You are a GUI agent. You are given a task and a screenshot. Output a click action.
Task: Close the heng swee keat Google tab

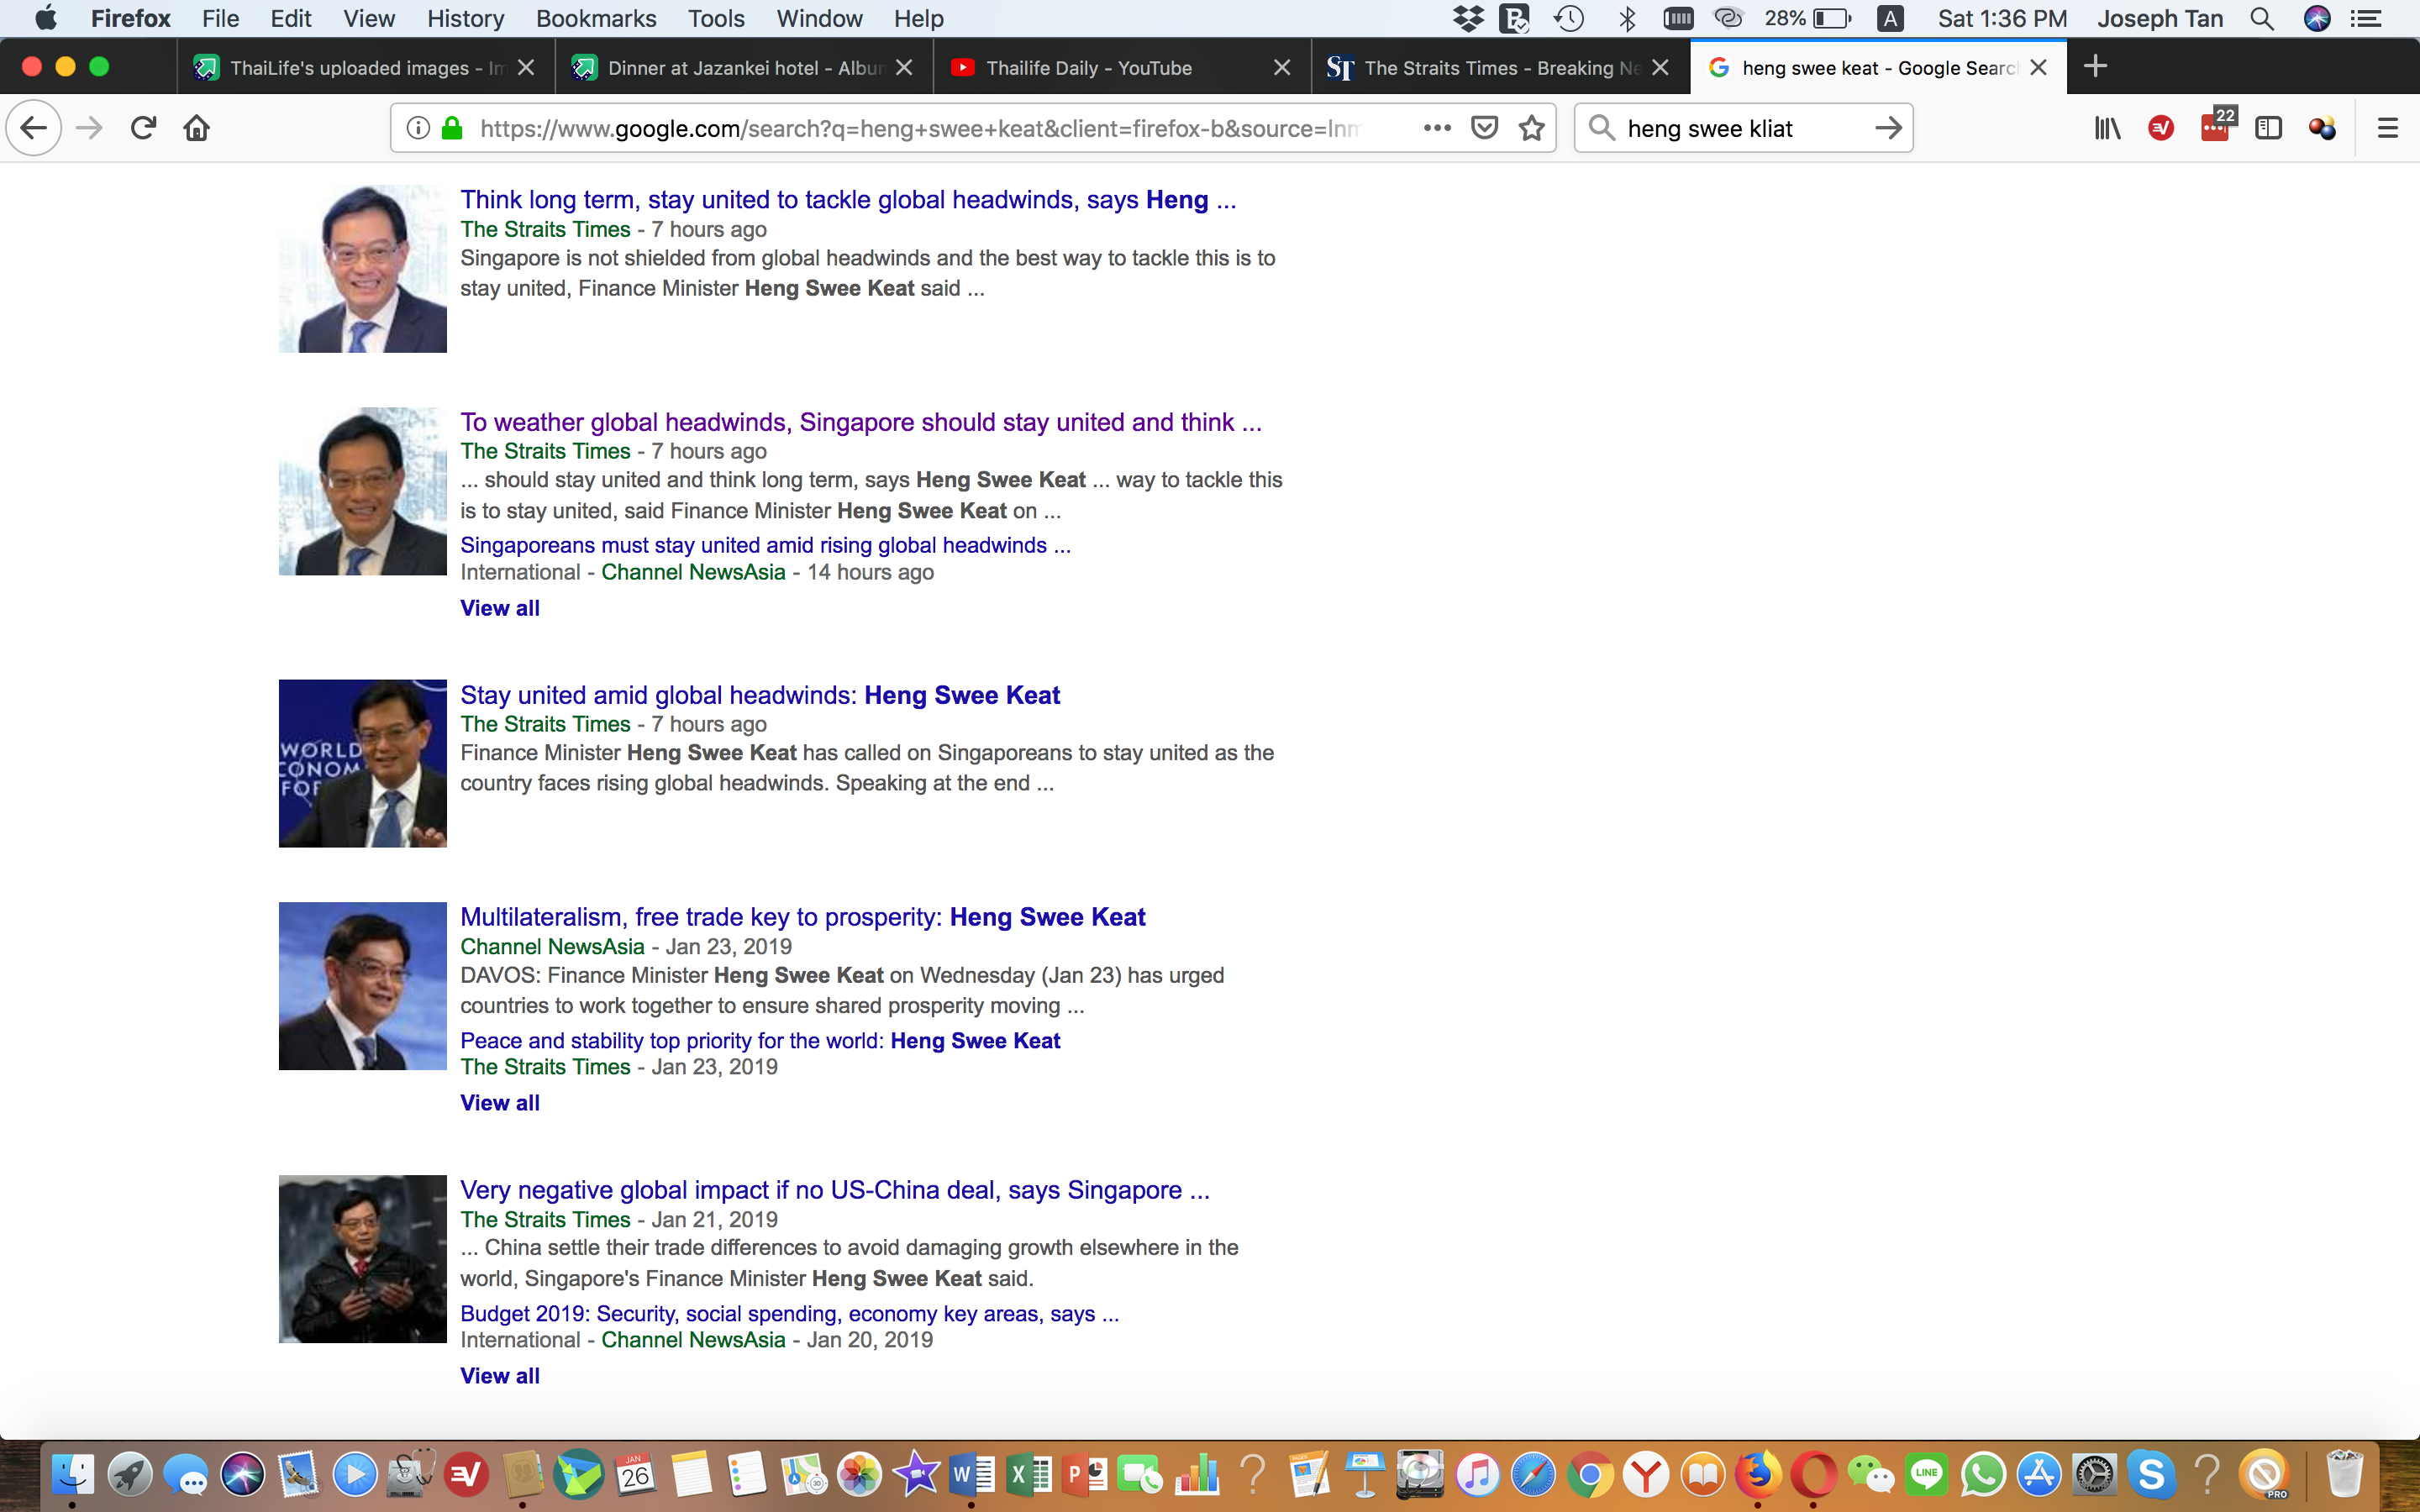[2039, 67]
